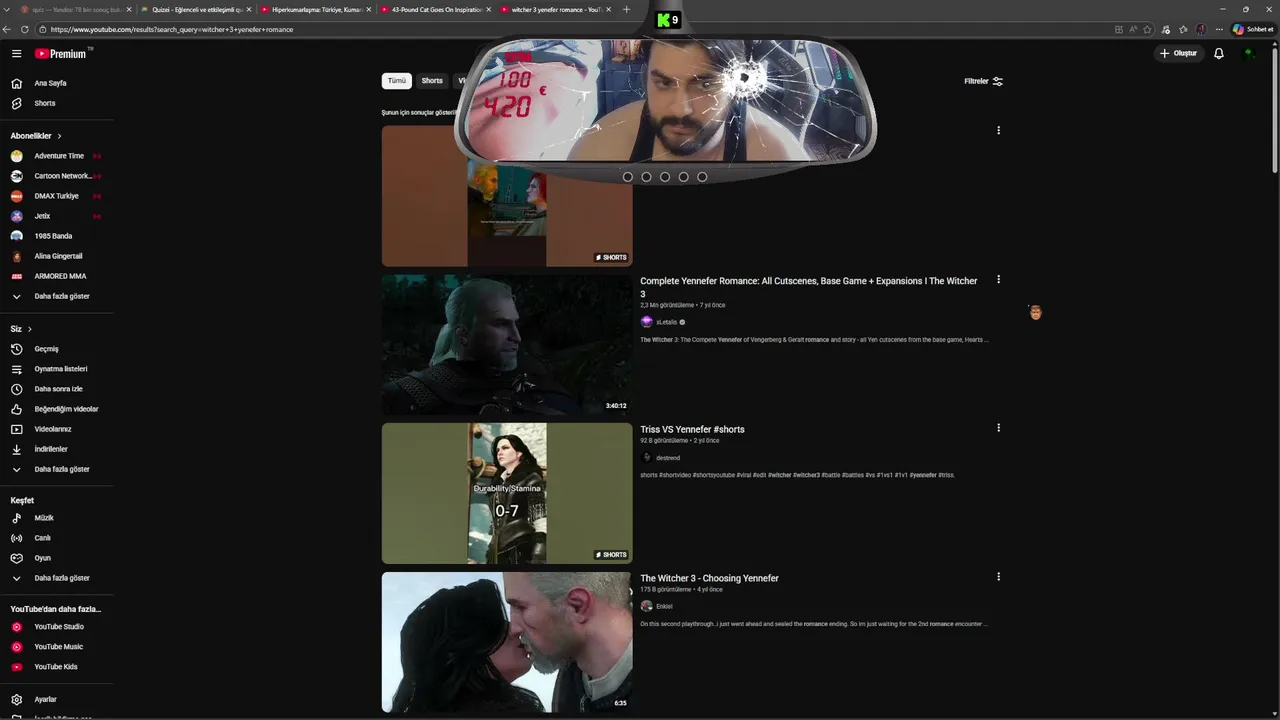
Task: Open 1985 Banda channel subscription
Action: (53, 236)
